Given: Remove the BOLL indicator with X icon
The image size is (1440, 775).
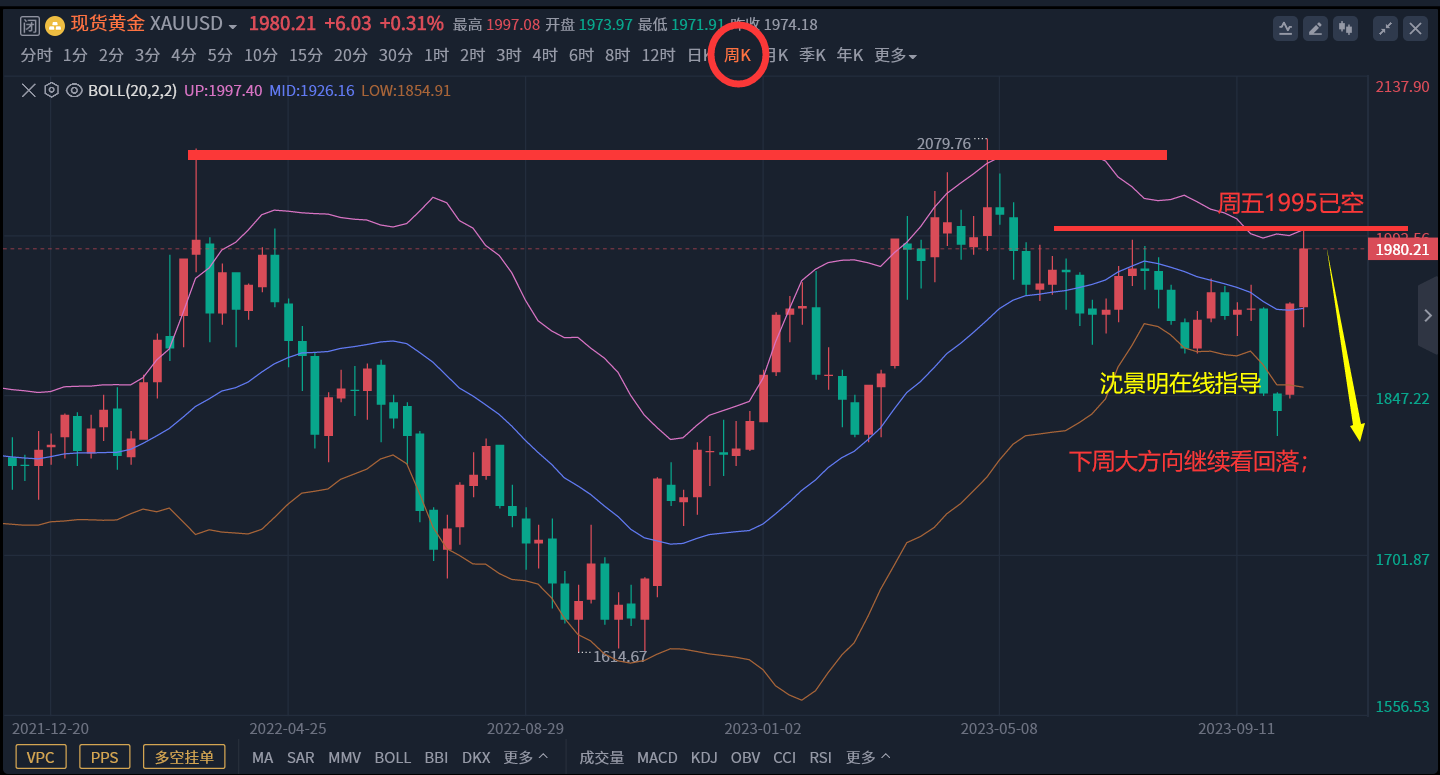Looking at the screenshot, I should pos(29,90).
